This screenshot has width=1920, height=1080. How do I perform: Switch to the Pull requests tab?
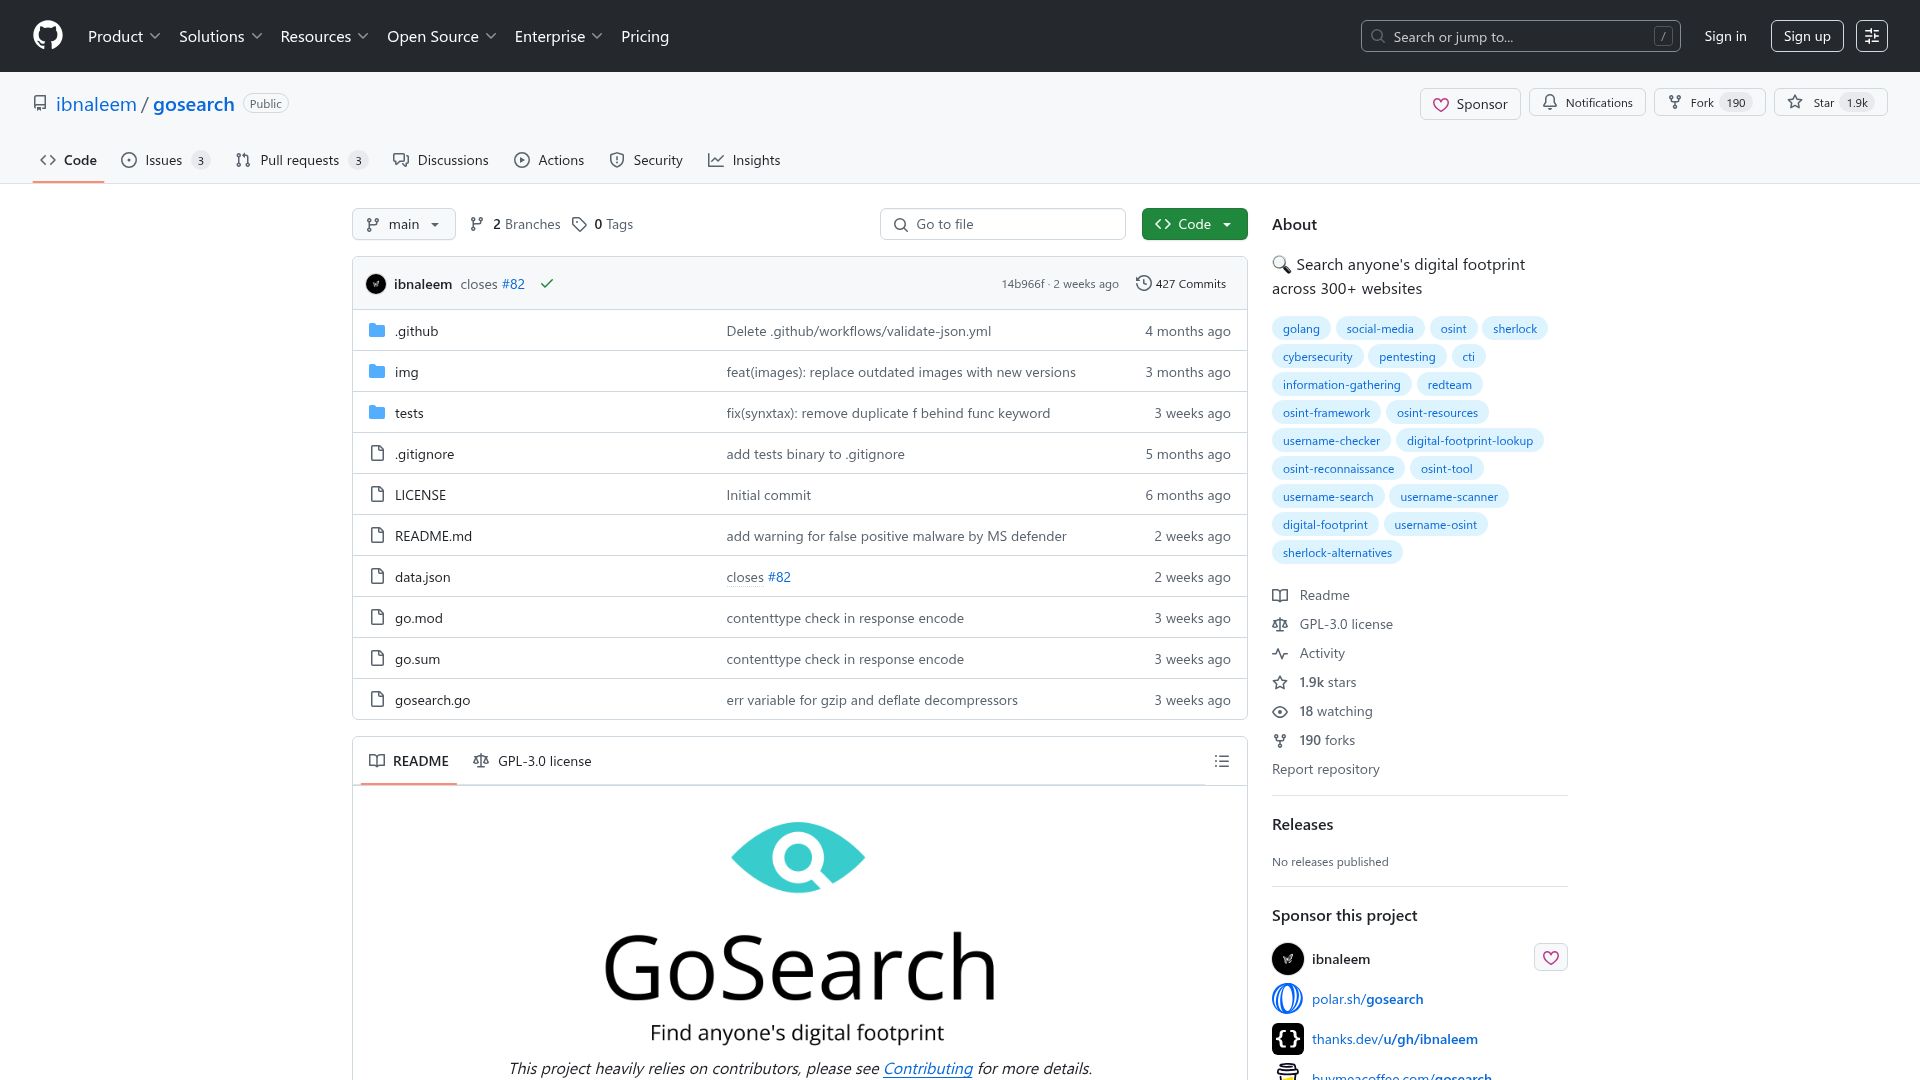(302, 160)
